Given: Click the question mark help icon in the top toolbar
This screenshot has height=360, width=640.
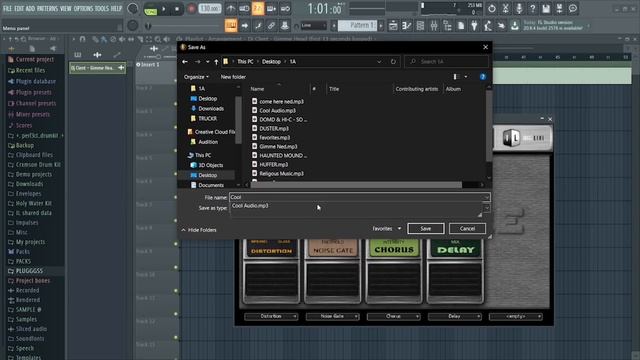Looking at the screenshot, I should click(532, 9).
